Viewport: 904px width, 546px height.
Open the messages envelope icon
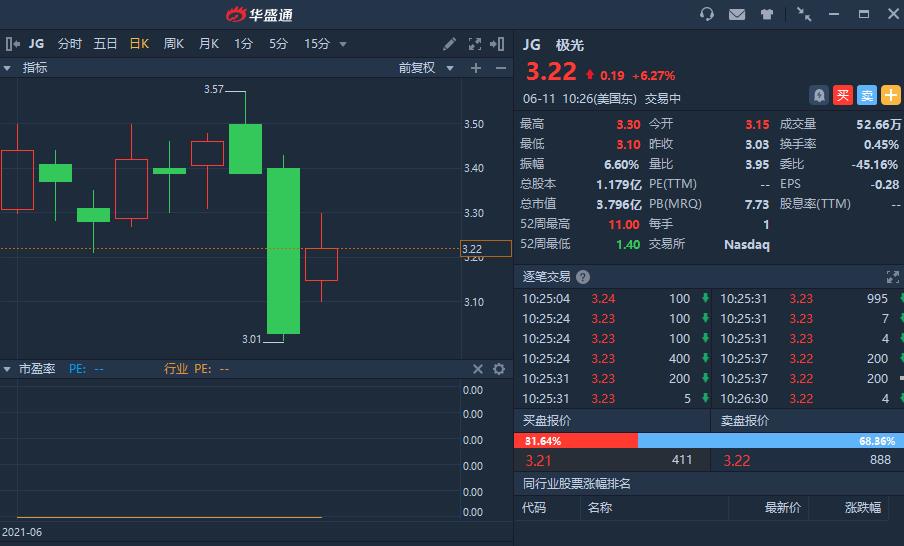(737, 14)
